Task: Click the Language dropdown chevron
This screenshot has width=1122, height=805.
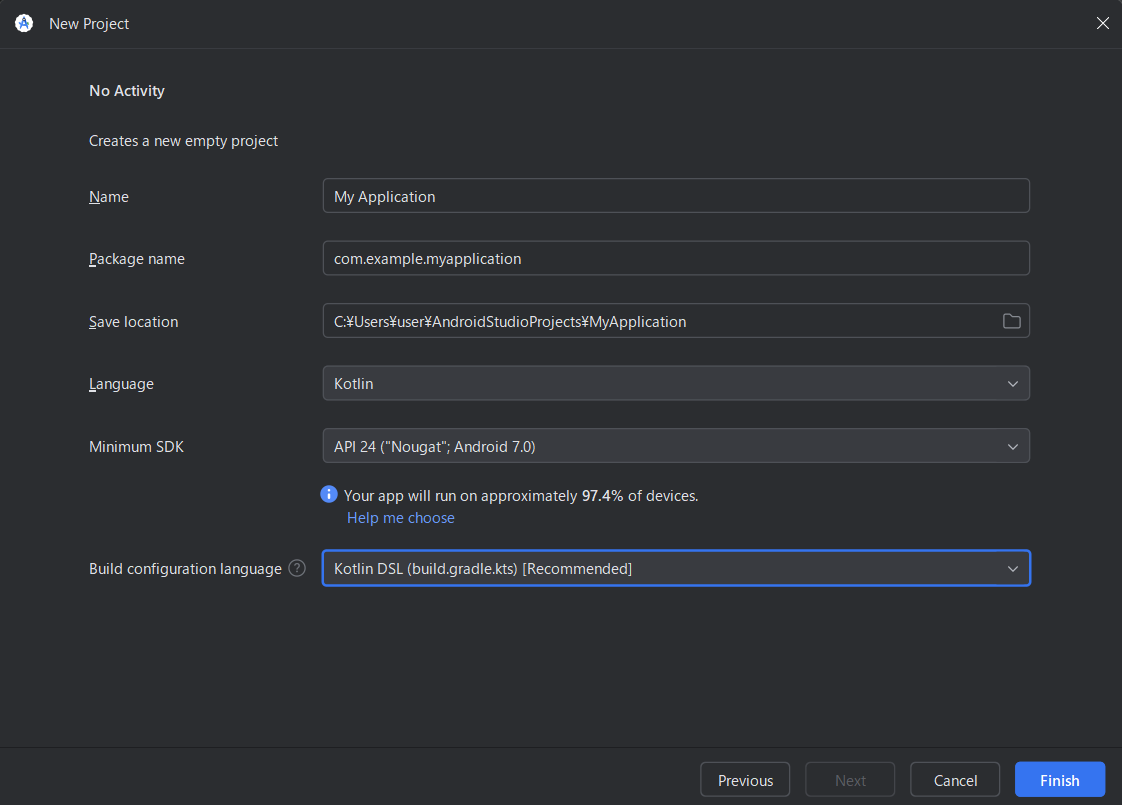Action: tap(1012, 383)
